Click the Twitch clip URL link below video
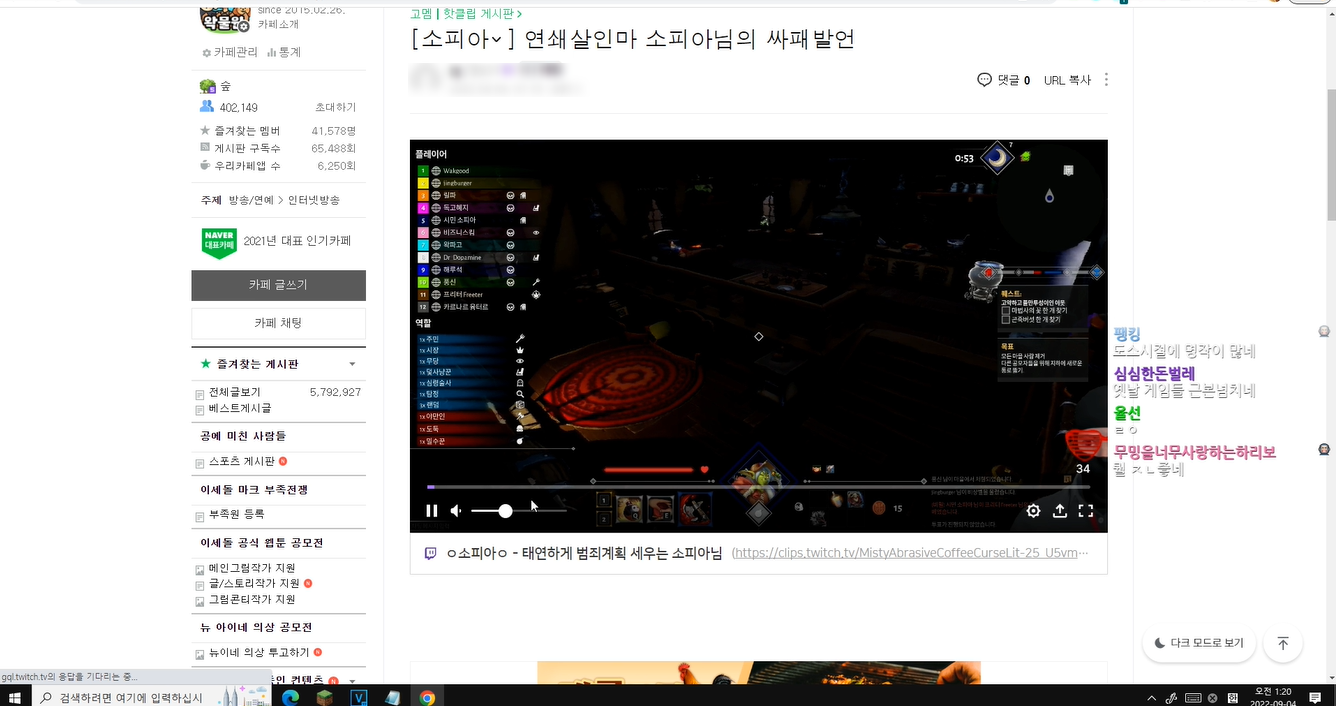This screenshot has width=1336, height=706. coord(910,553)
